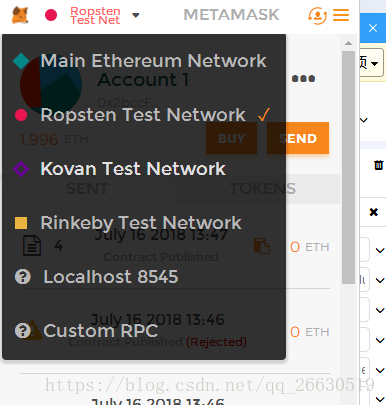Open the network dropdown arrow
386x405 pixels.
[x=136, y=15]
